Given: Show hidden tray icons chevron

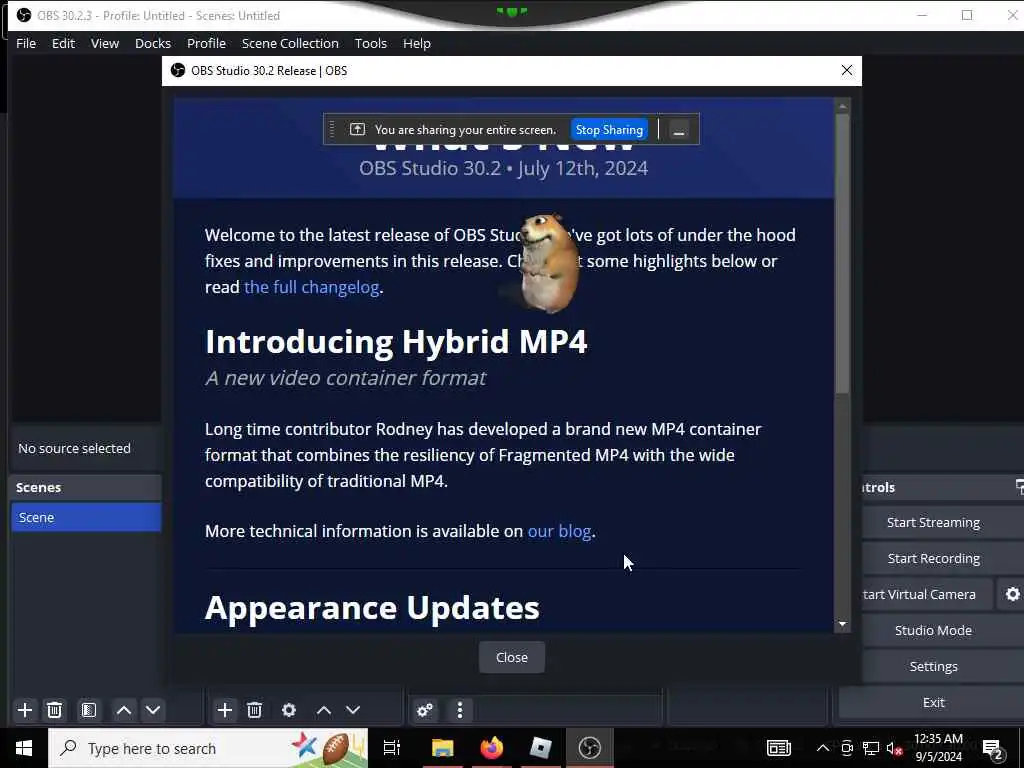Looking at the screenshot, I should (x=823, y=748).
